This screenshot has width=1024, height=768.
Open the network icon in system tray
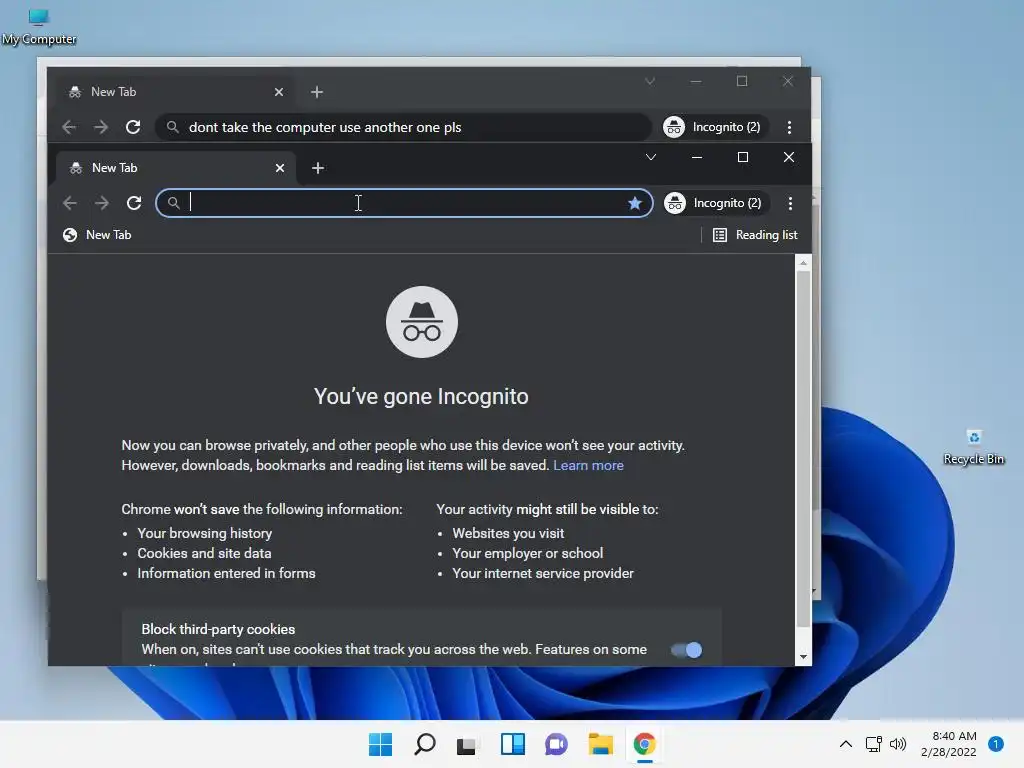pyautogui.click(x=874, y=744)
